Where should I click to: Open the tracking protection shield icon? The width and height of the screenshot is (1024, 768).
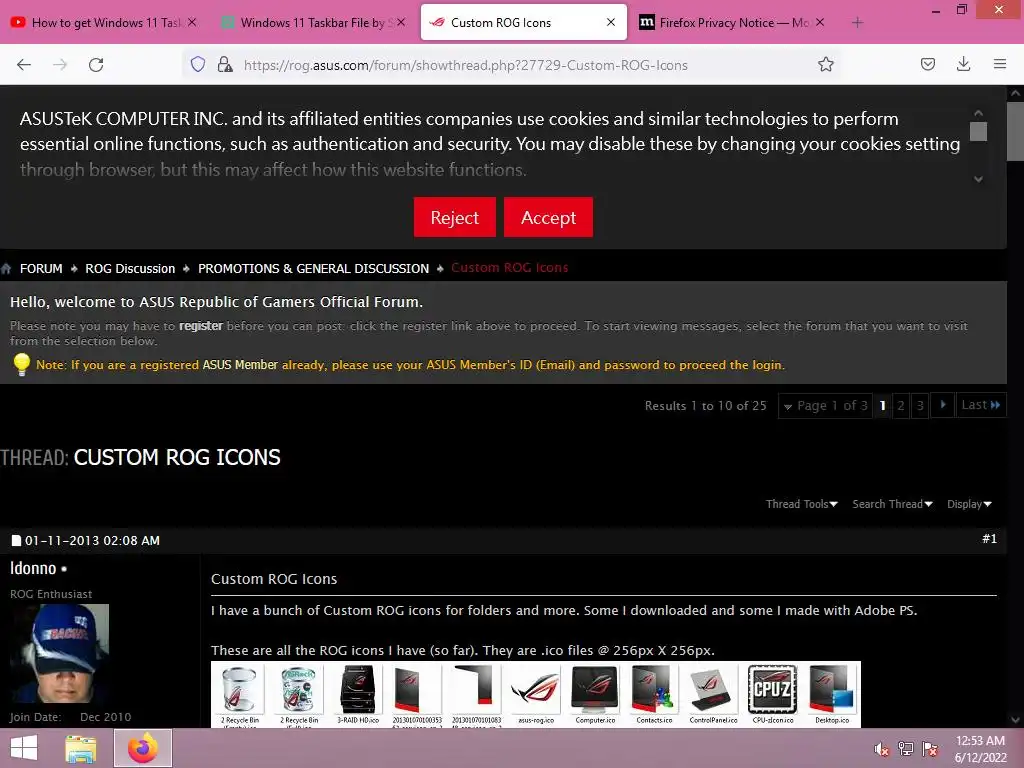point(198,64)
